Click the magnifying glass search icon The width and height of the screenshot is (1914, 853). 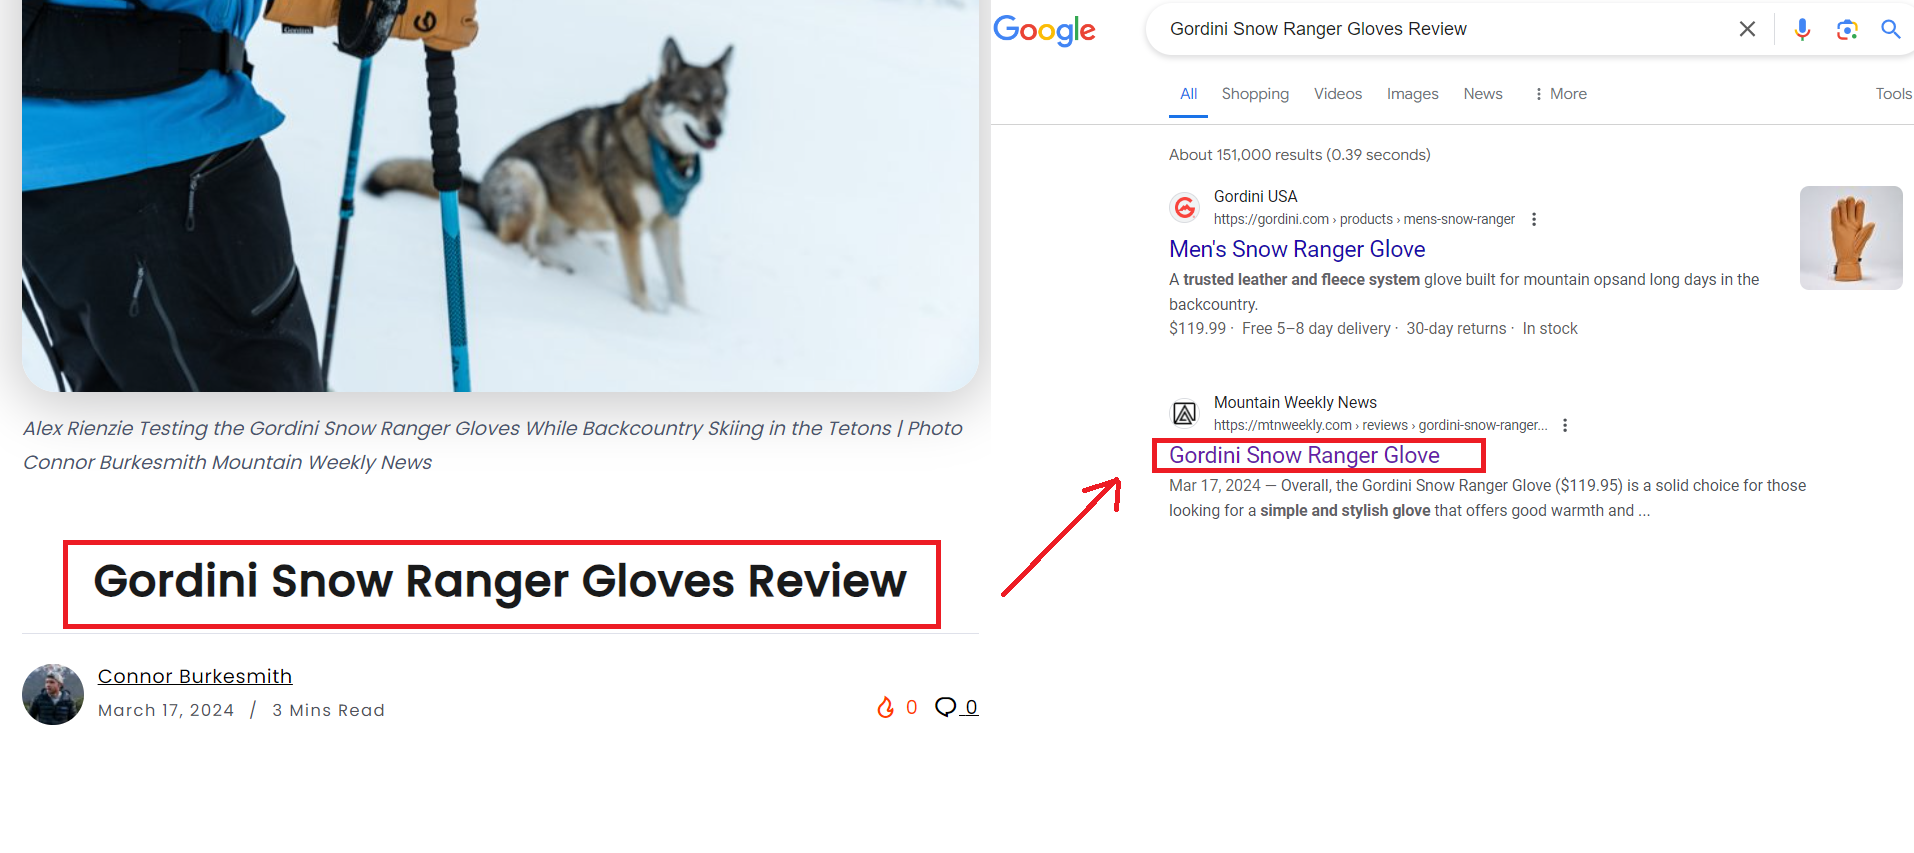pyautogui.click(x=1890, y=29)
